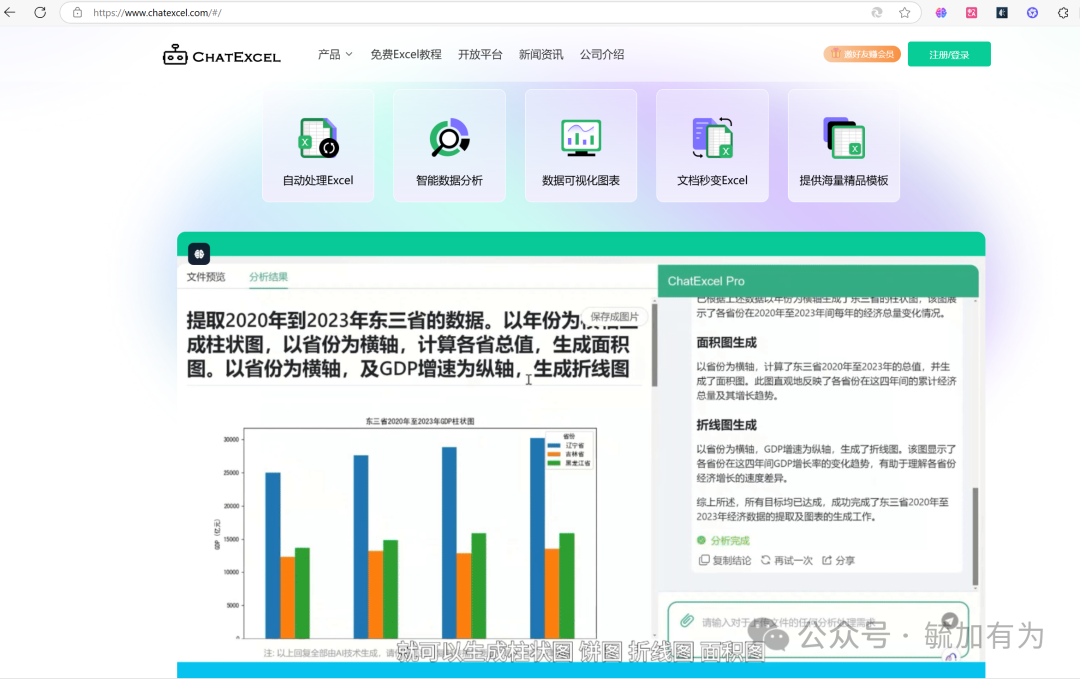The width and height of the screenshot is (1080, 679).
Task: Bookmark page with star icon
Action: (904, 12)
